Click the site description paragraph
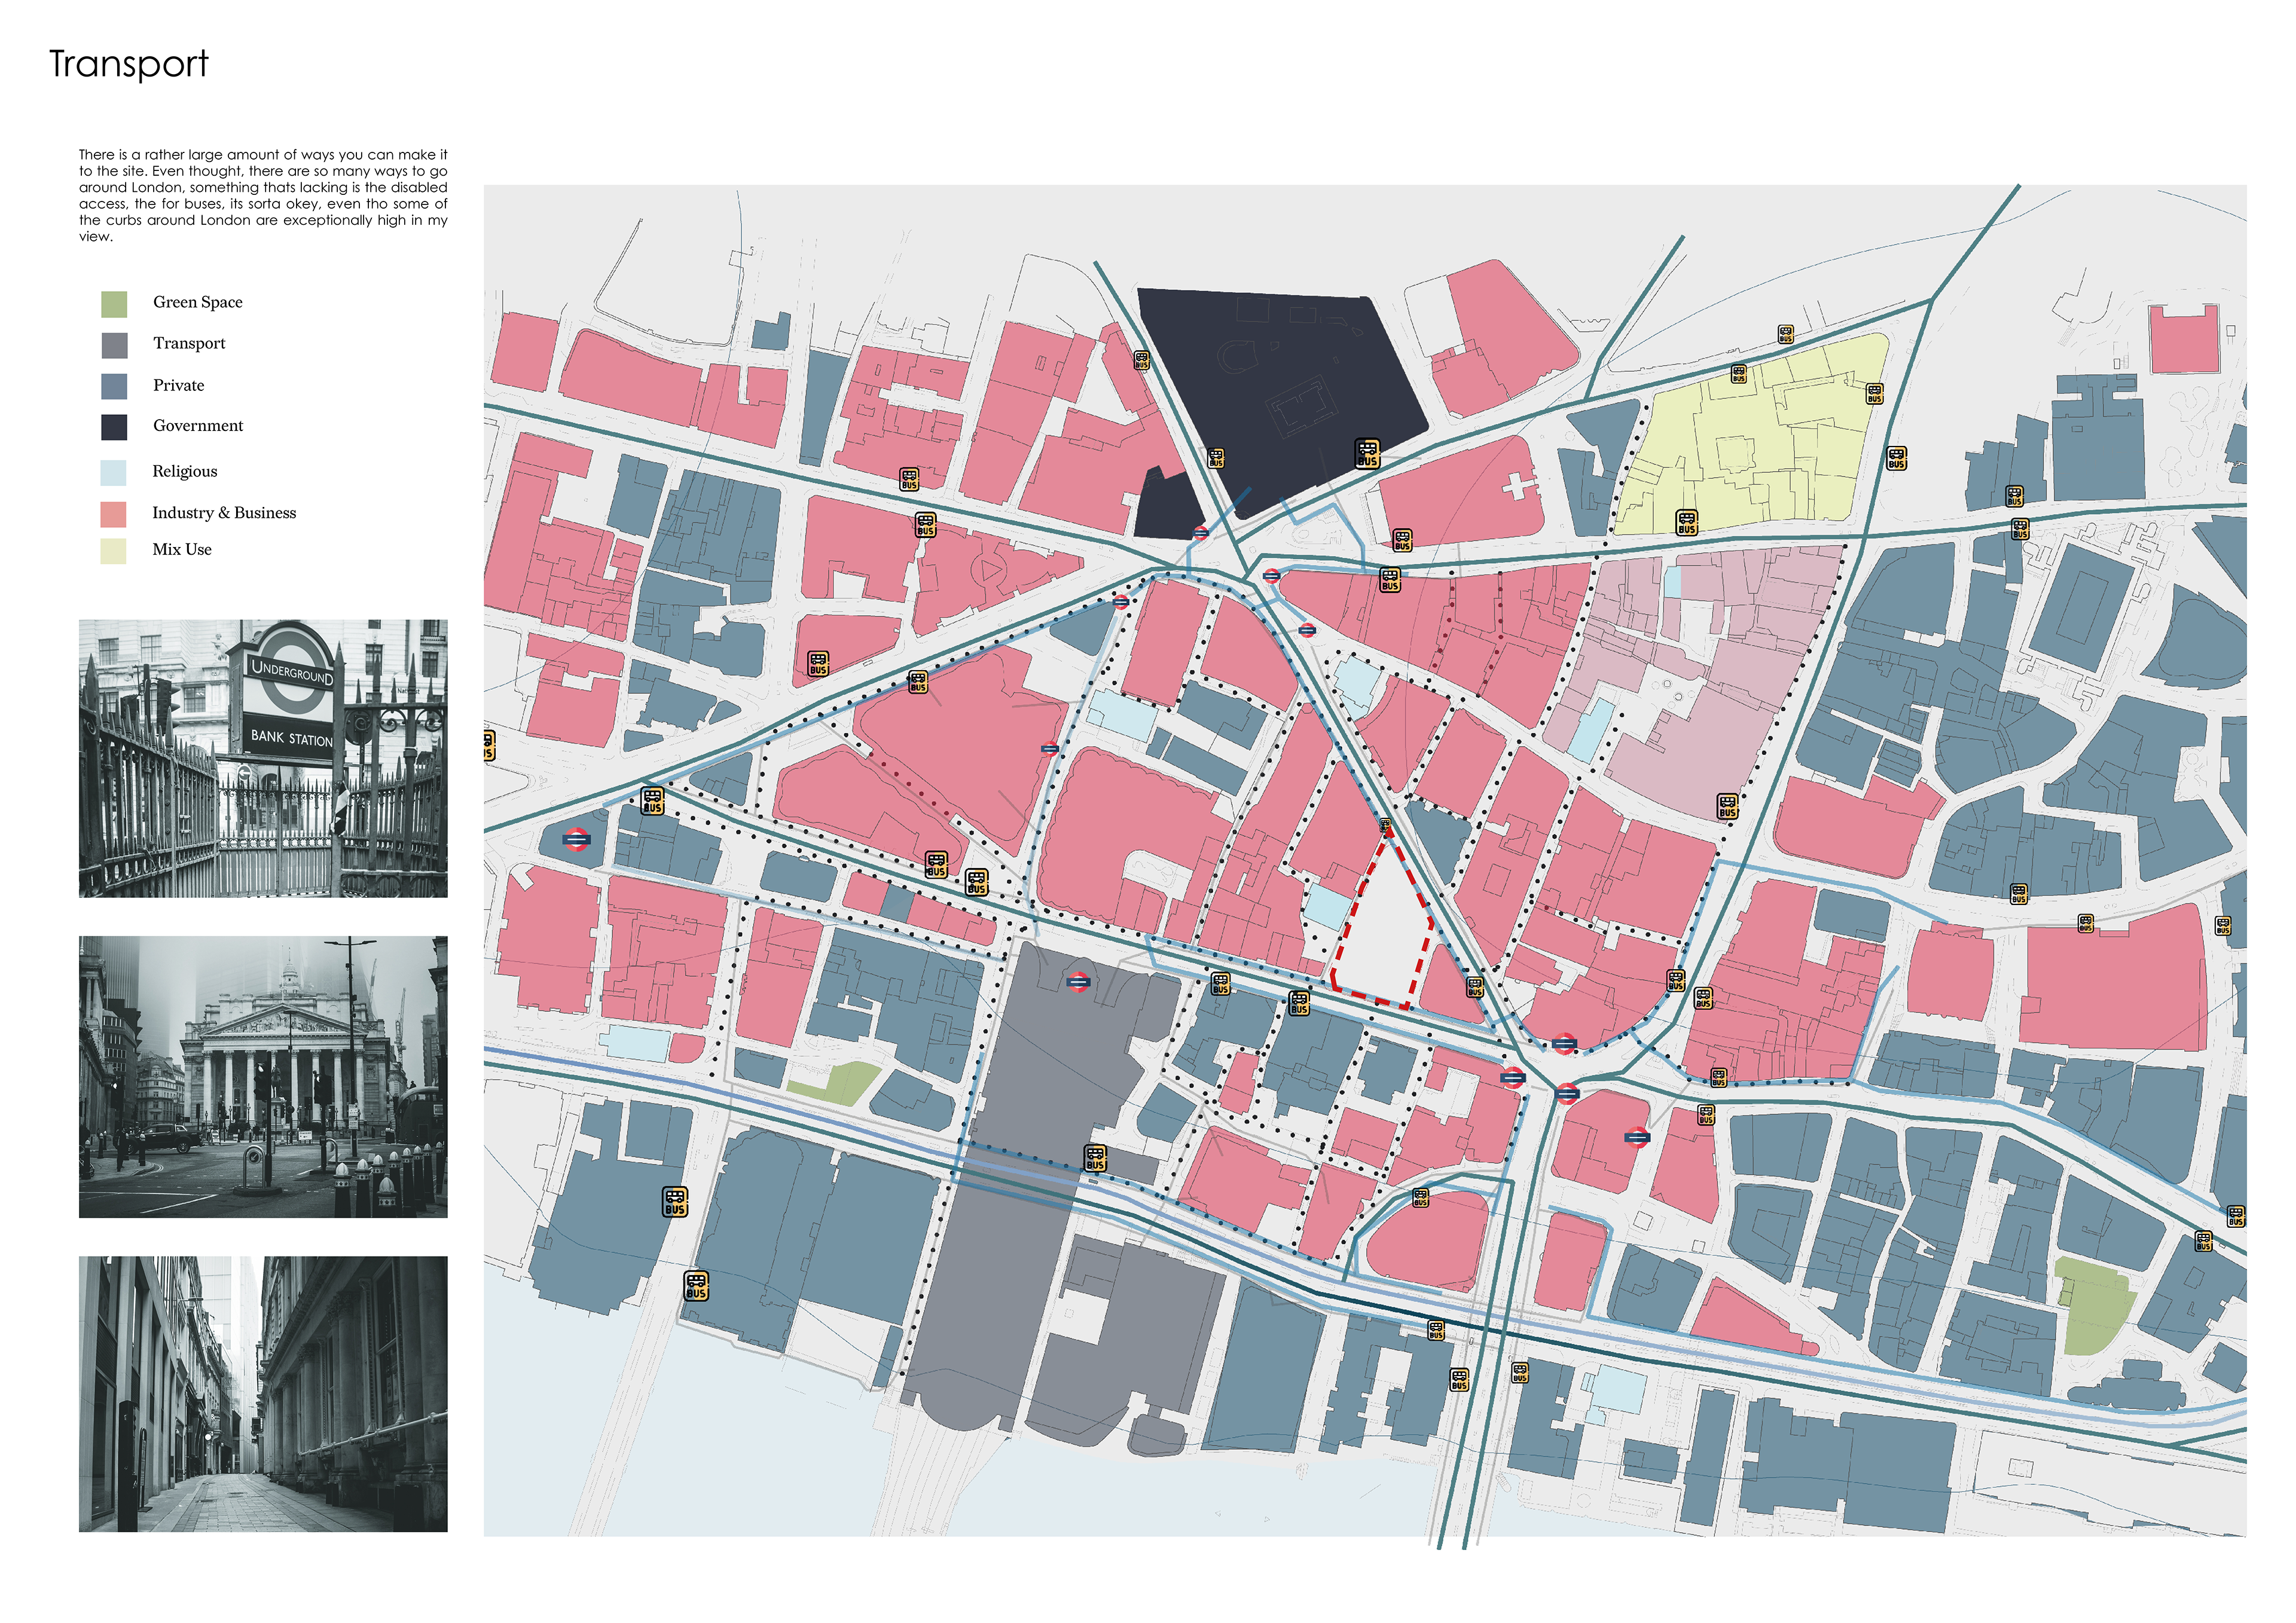 [263, 195]
